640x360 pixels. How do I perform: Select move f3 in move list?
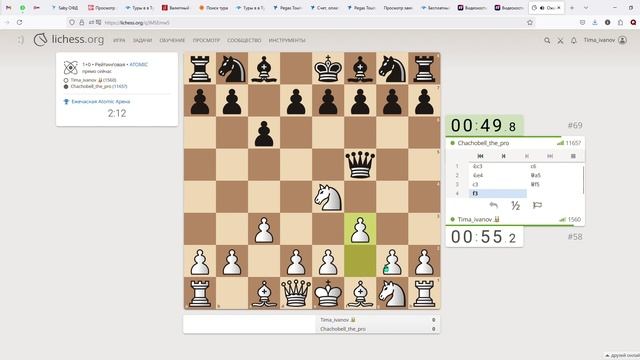point(498,193)
